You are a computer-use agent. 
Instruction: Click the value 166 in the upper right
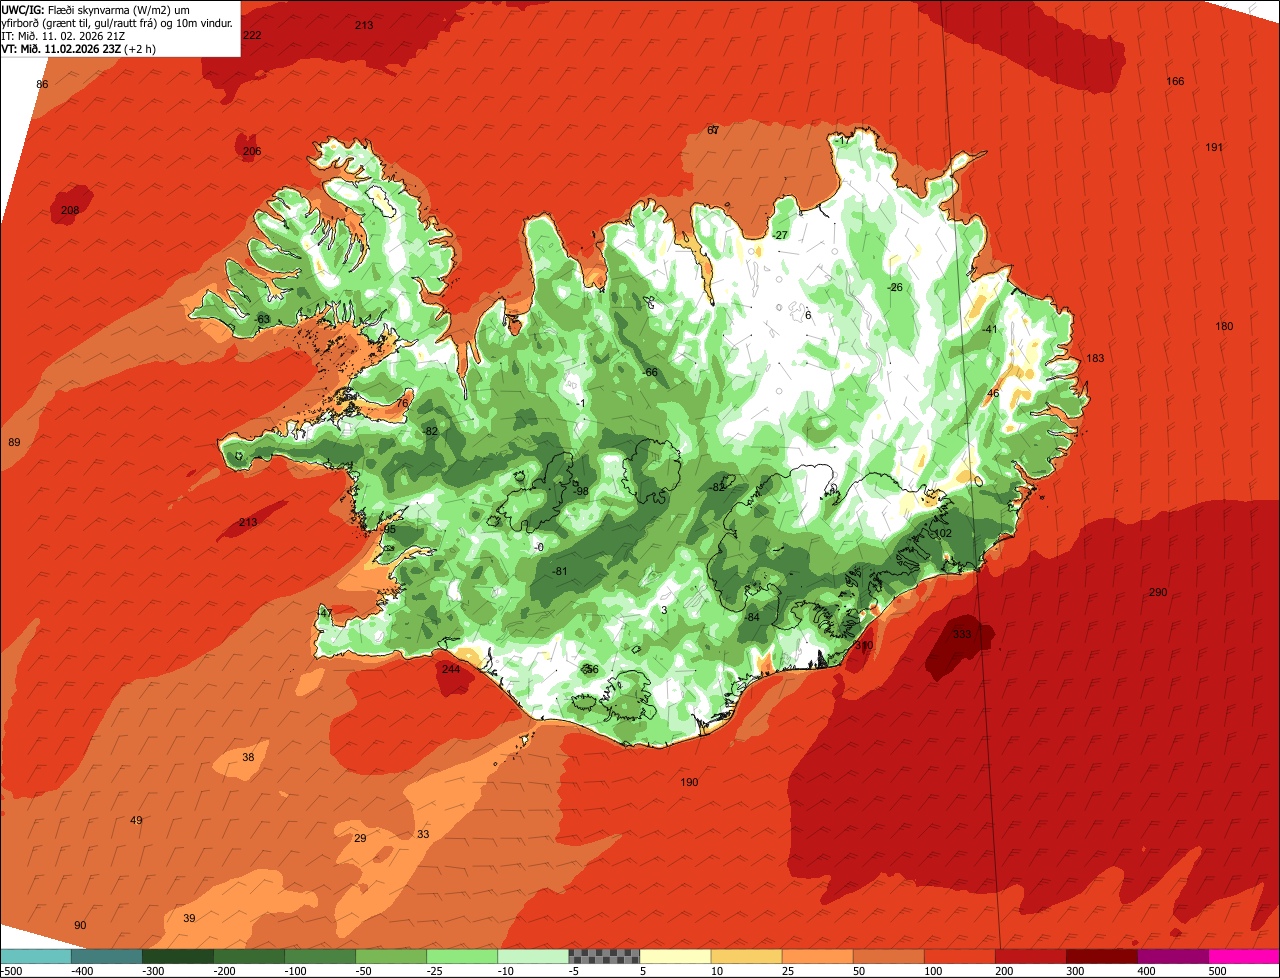[1176, 81]
